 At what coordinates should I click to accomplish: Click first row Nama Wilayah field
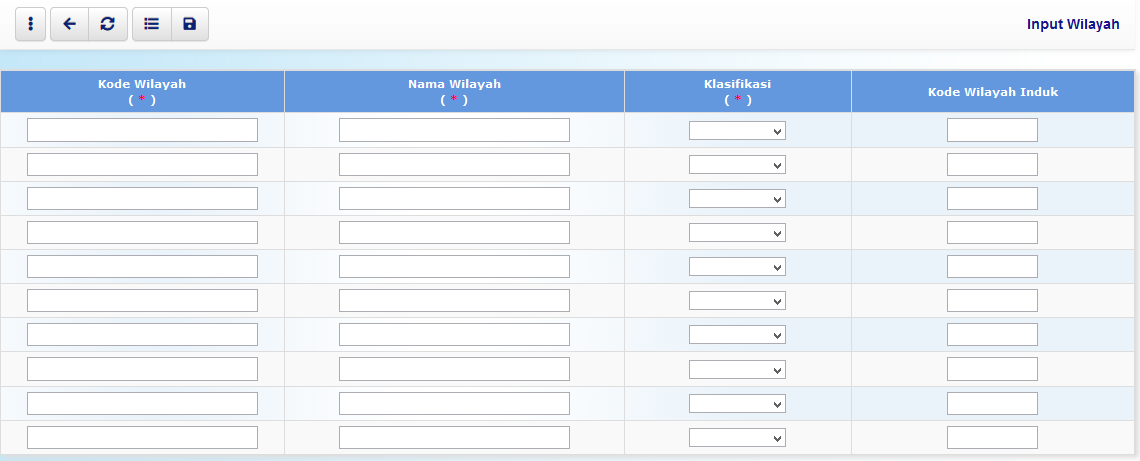coord(454,130)
